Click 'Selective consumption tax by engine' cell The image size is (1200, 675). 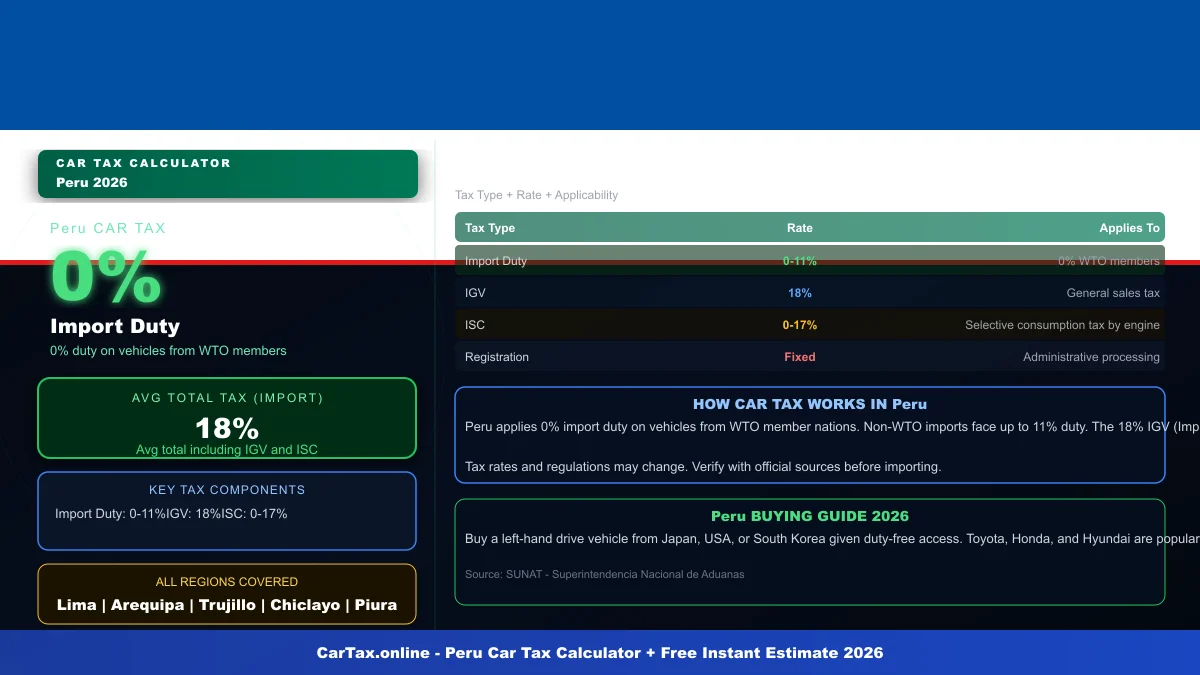[x=1063, y=325]
